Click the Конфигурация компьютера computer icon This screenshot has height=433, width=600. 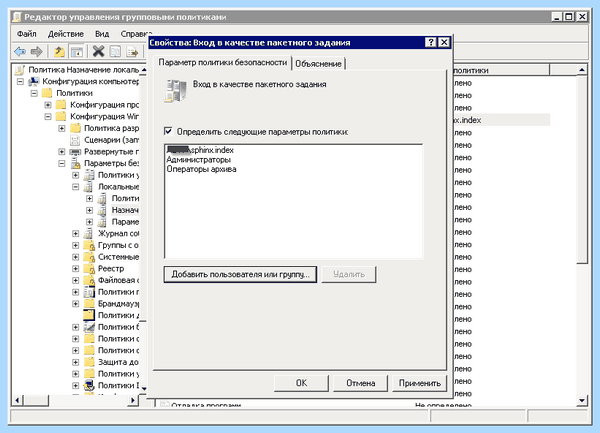[x=34, y=81]
